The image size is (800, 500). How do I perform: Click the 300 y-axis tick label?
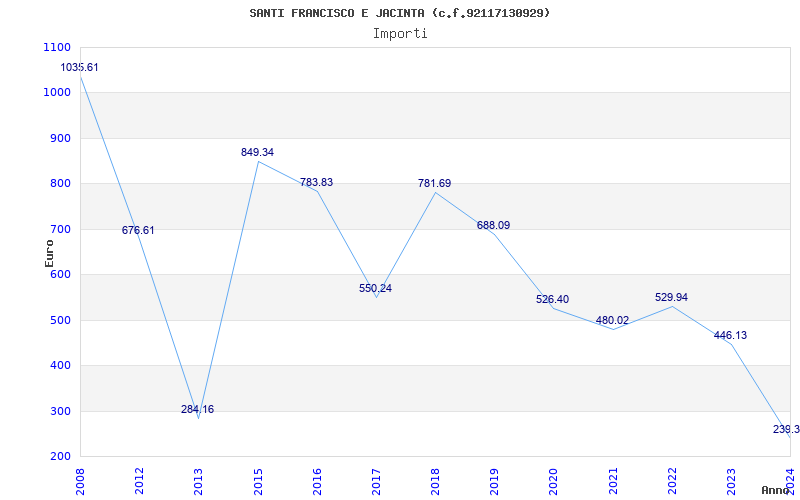60,411
